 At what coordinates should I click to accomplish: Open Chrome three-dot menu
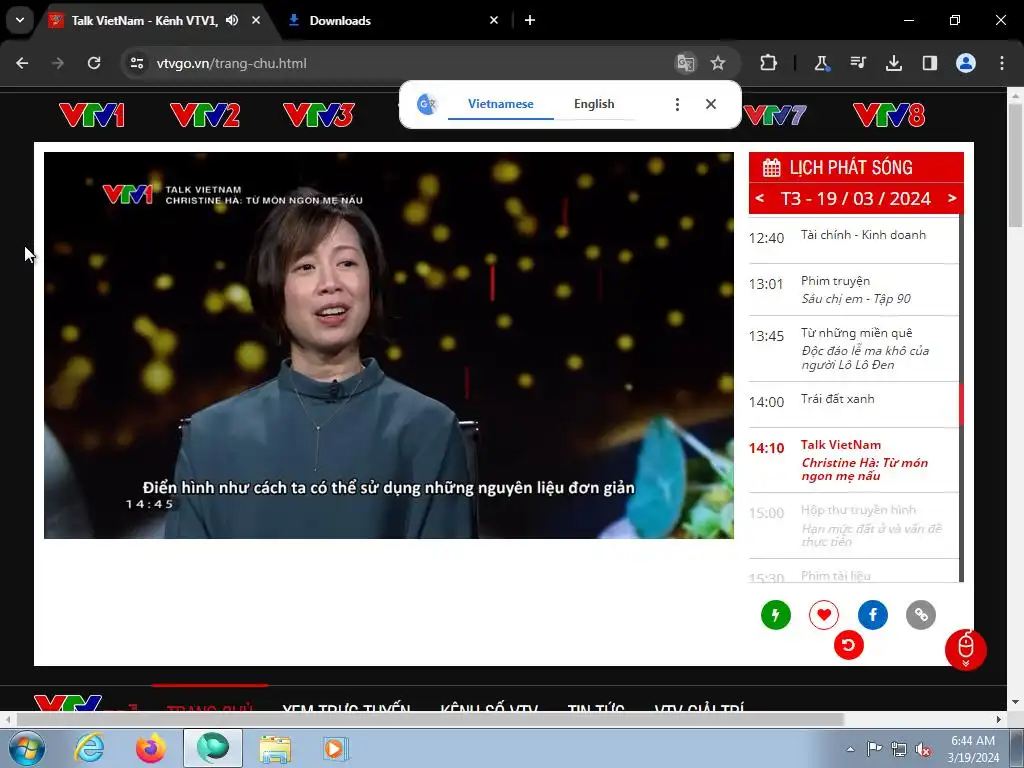pos(1002,63)
